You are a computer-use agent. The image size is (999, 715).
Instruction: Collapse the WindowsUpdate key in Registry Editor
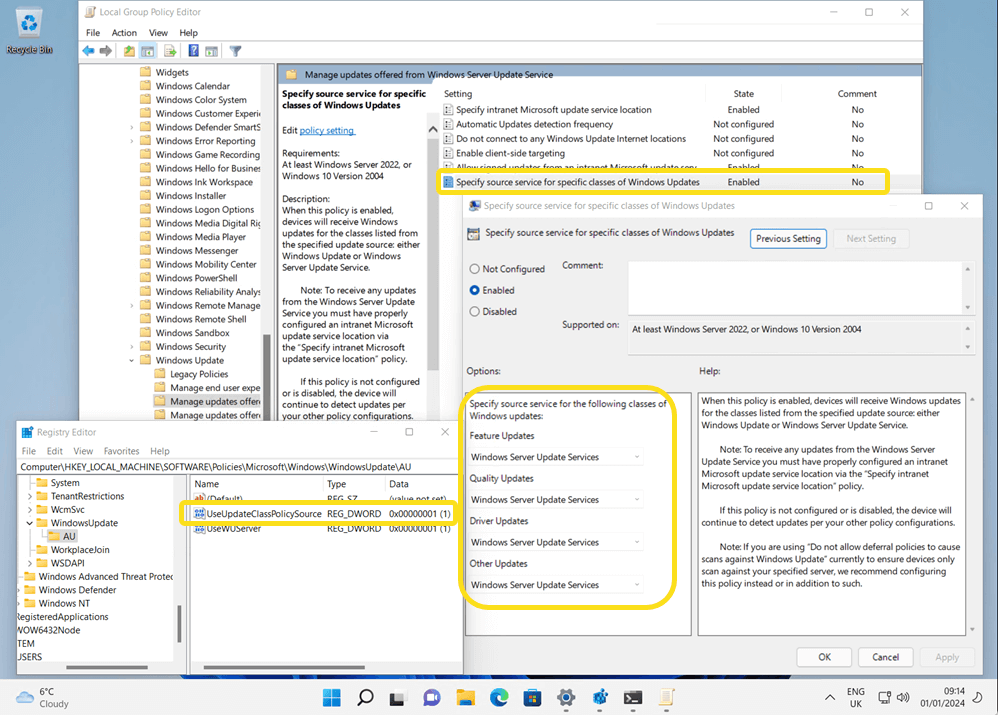(29, 523)
